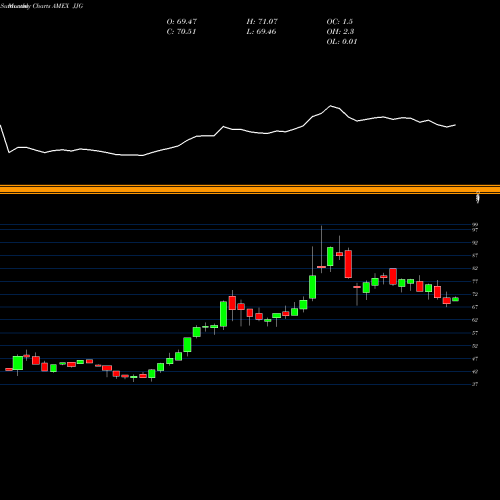Click the 82 price axis label
Viewport: 500px width, 500px height.
pos(475,268)
